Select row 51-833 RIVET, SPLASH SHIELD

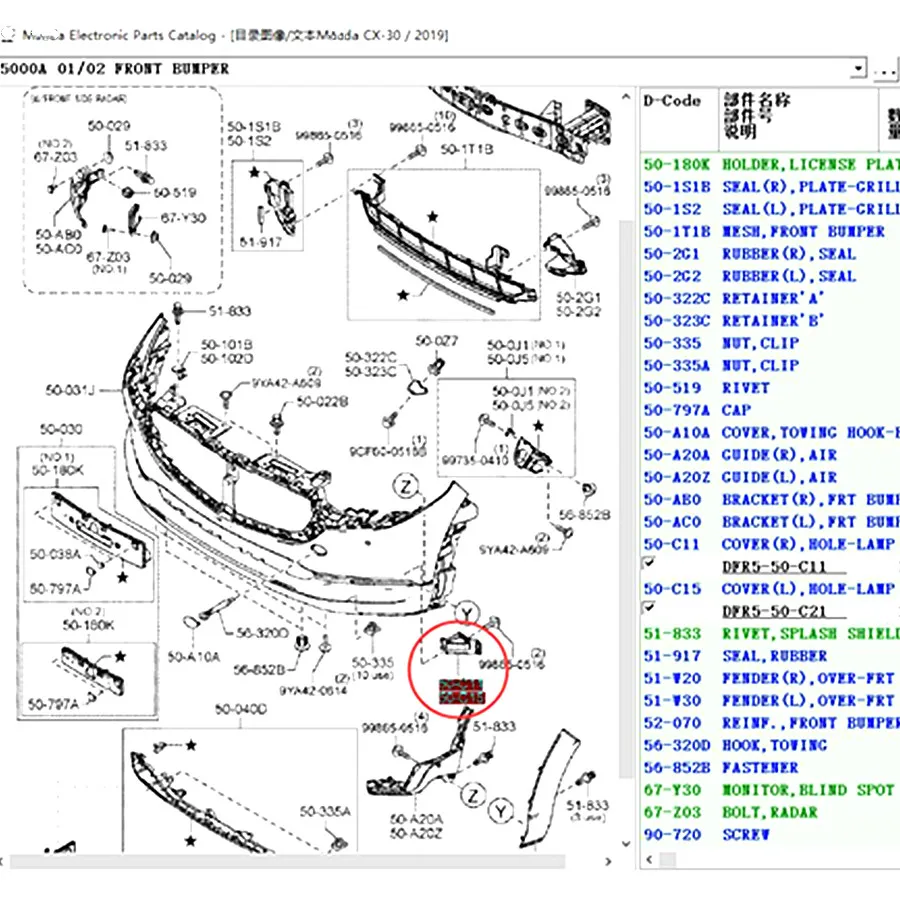click(x=770, y=634)
